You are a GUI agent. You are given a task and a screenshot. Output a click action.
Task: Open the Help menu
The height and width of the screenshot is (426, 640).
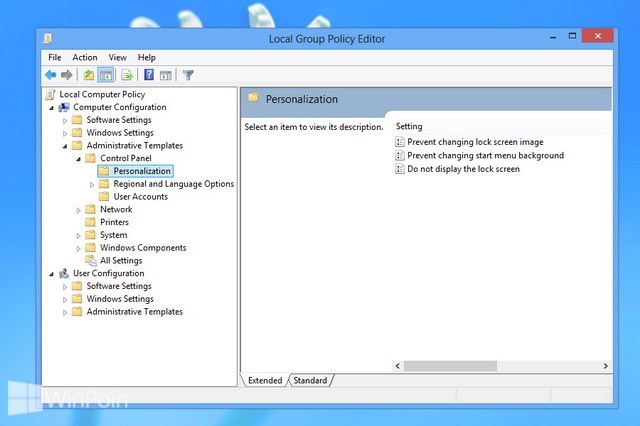click(x=147, y=58)
